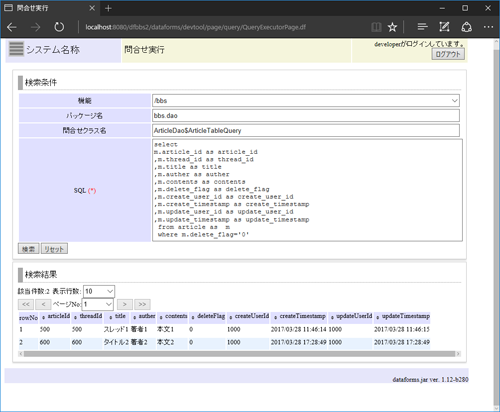
Task: Open web note pen icon
Action: click(x=444, y=27)
